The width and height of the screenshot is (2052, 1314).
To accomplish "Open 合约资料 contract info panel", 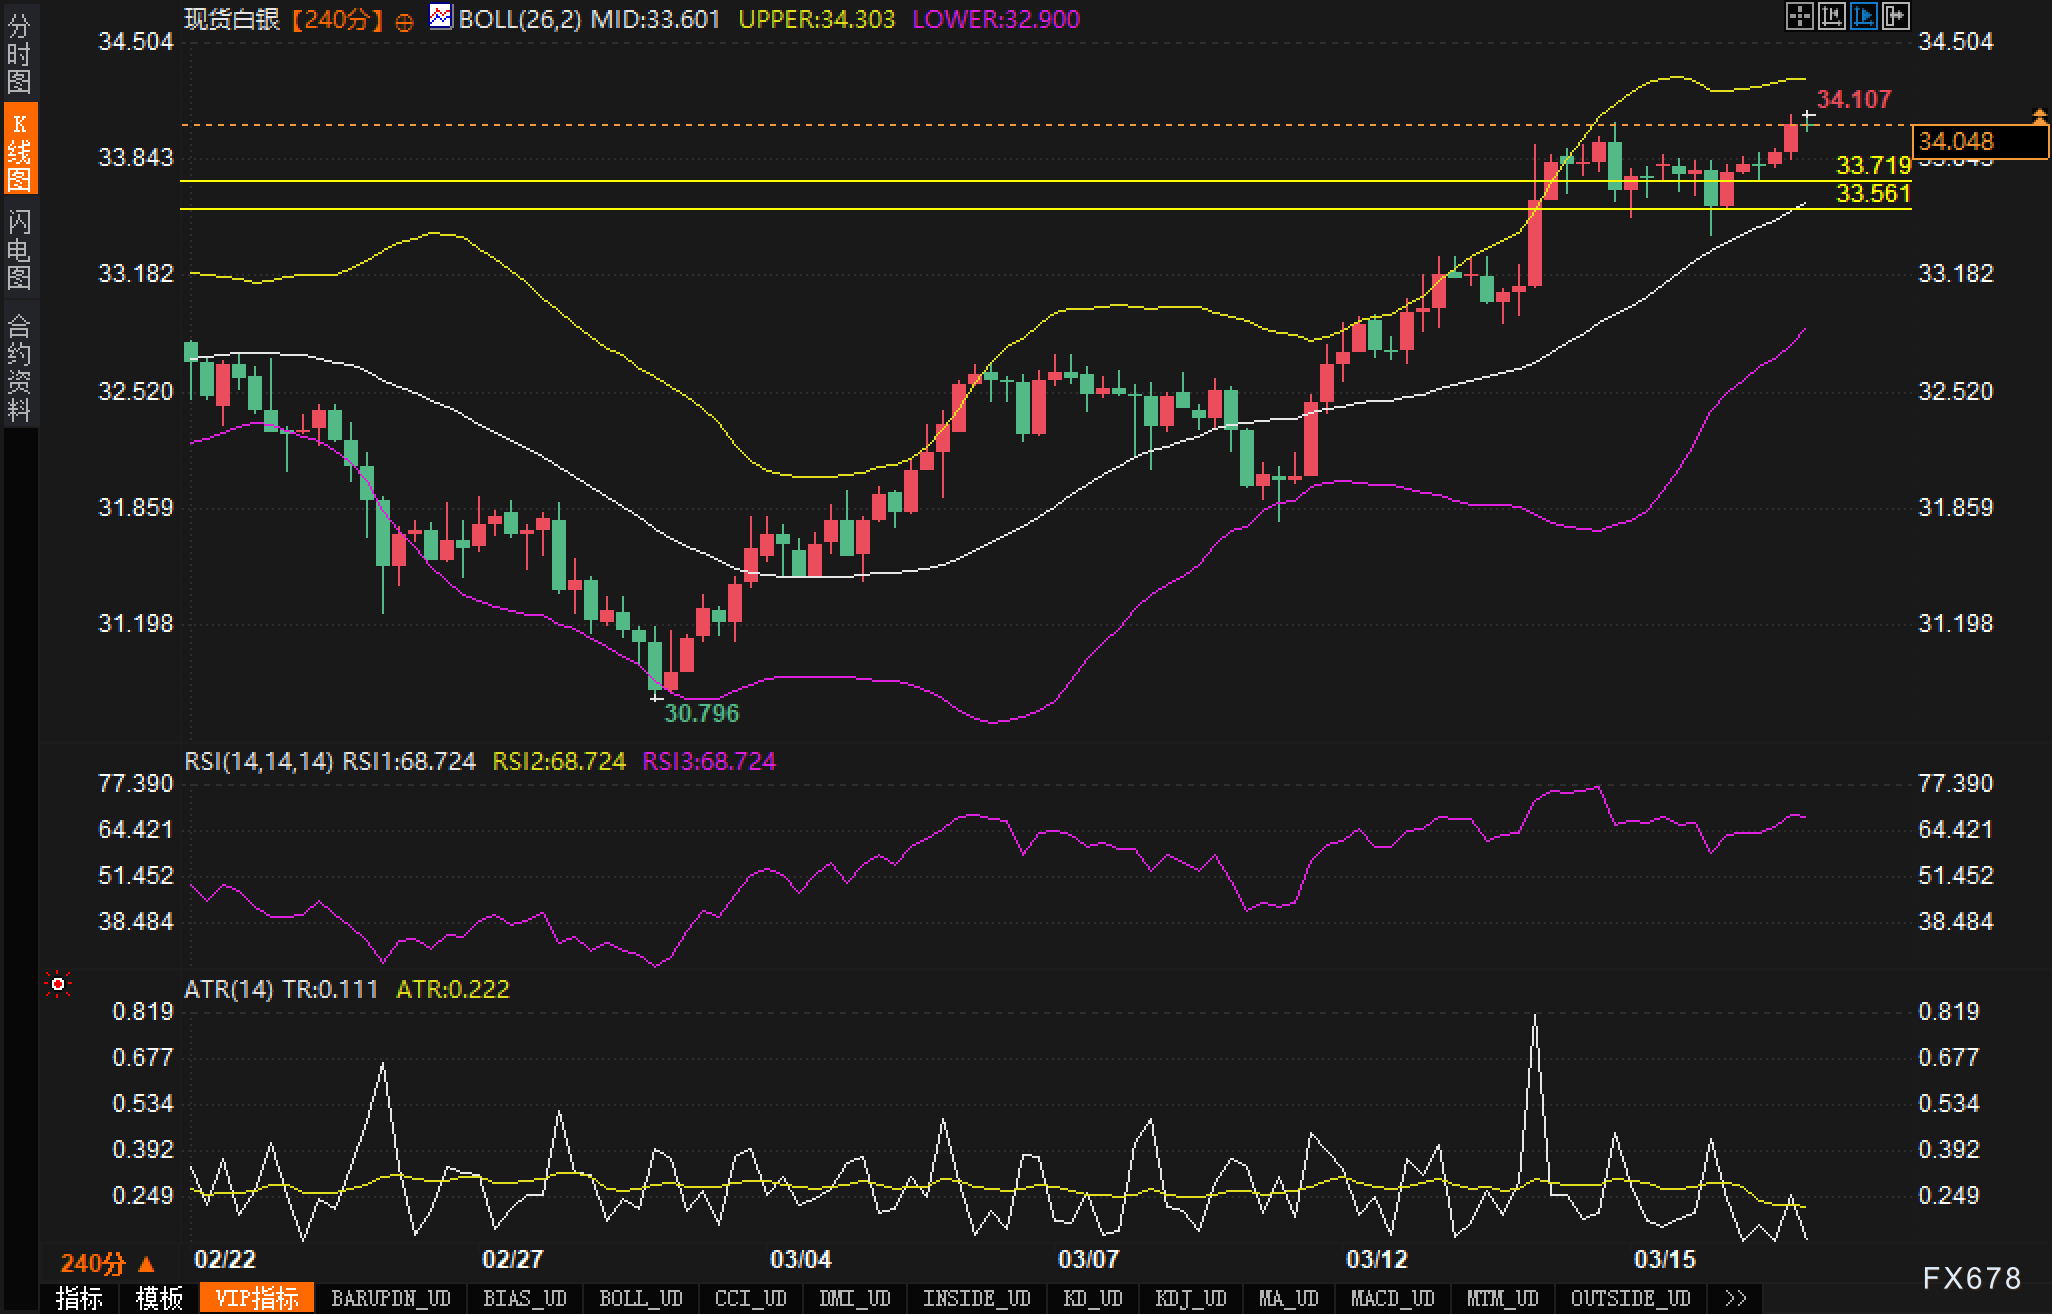I will (x=19, y=366).
